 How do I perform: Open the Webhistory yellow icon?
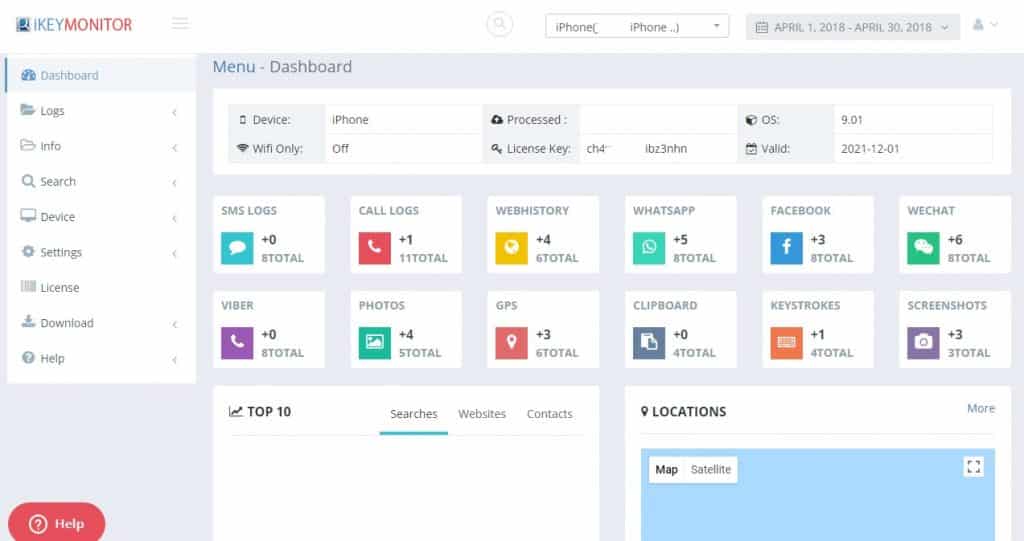tap(511, 248)
